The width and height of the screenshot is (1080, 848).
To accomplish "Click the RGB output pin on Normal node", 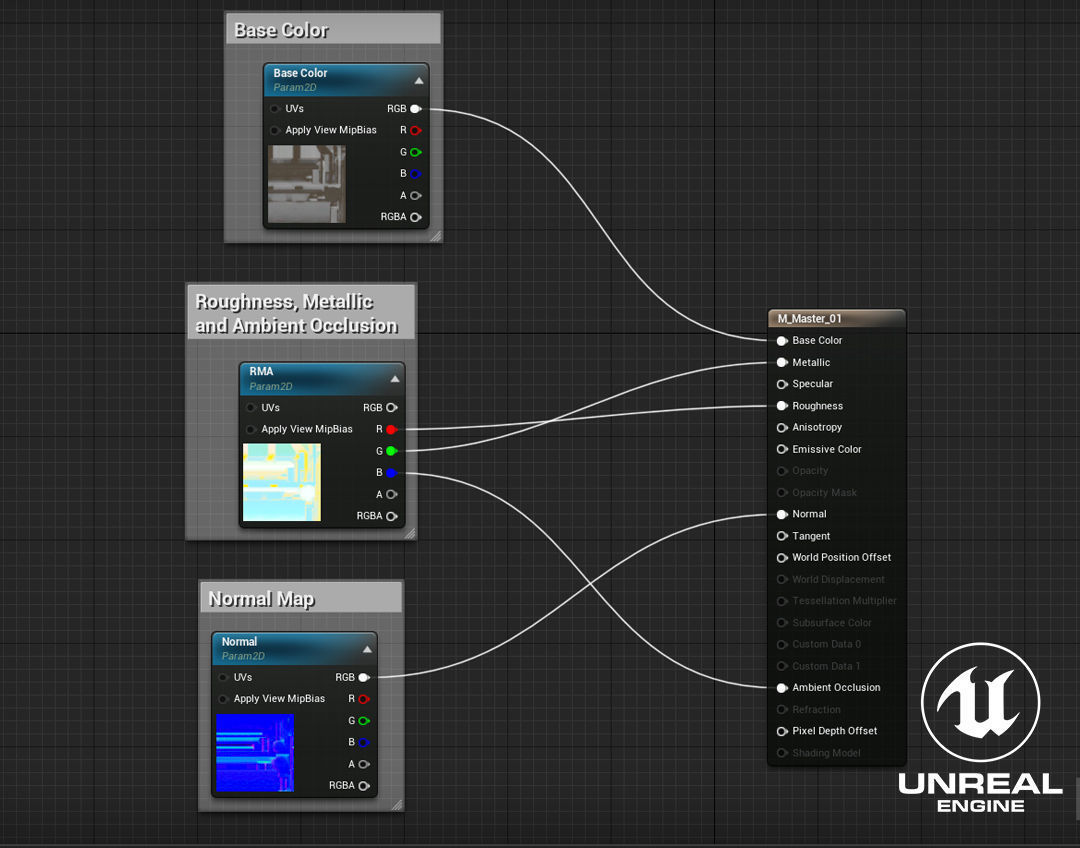I will click(363, 677).
